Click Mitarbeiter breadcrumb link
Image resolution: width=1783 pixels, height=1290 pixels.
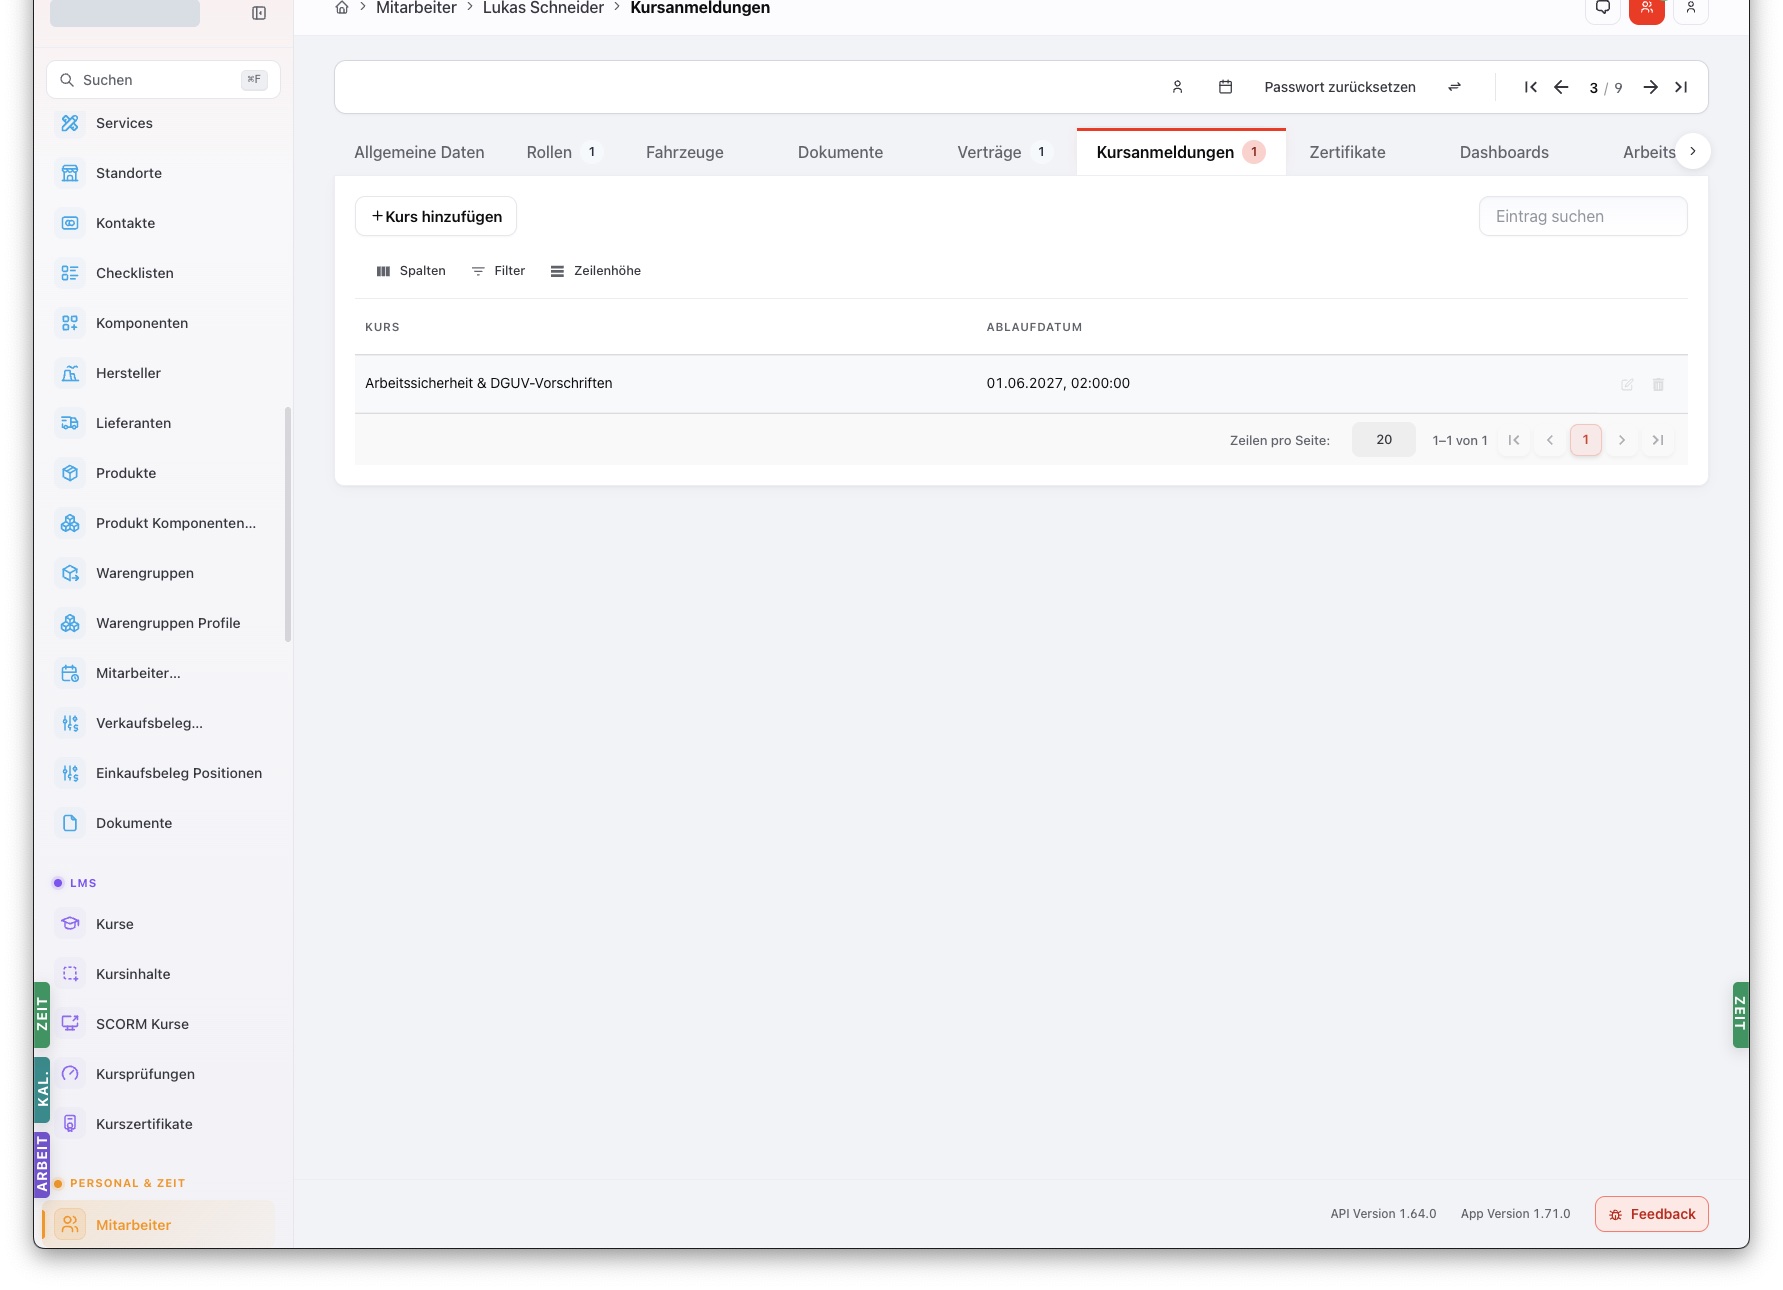(x=416, y=8)
